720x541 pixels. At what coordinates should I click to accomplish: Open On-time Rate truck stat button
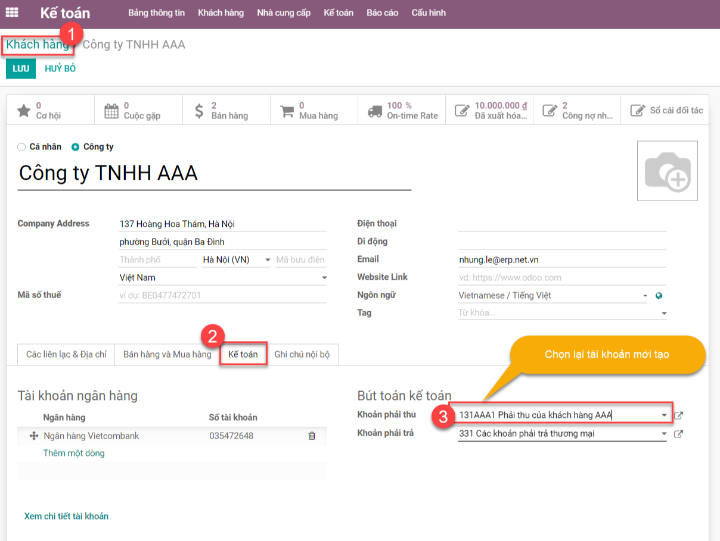click(x=401, y=110)
